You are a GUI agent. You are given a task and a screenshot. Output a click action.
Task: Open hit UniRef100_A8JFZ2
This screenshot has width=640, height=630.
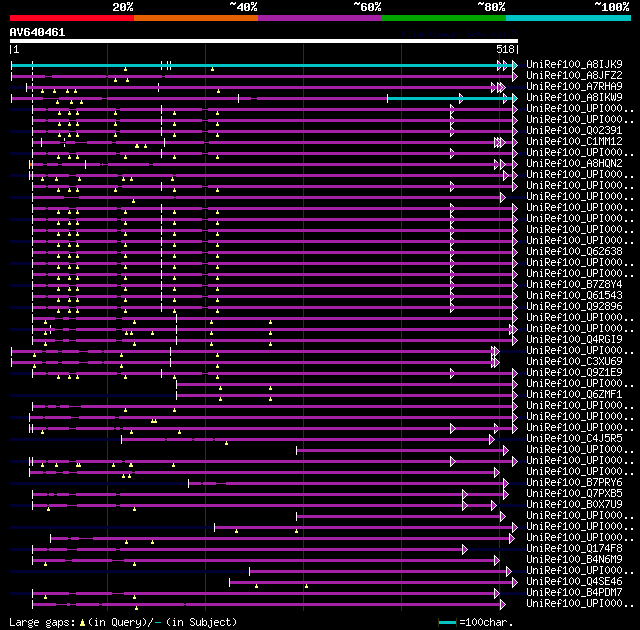click(x=574, y=75)
